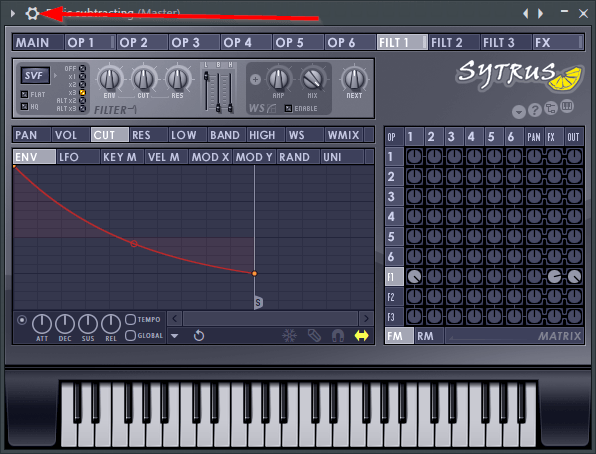Select the x3 filter slope option

point(82,92)
